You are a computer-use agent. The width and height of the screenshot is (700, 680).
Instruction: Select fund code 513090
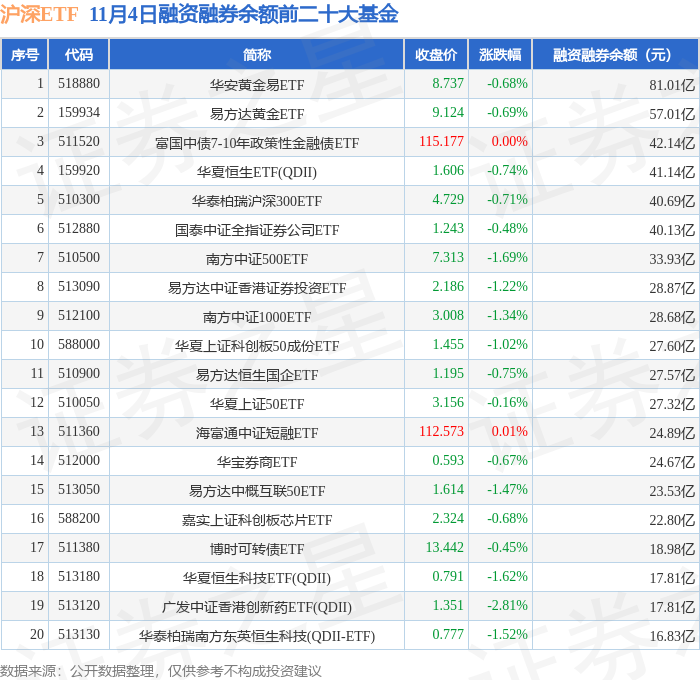[79, 287]
